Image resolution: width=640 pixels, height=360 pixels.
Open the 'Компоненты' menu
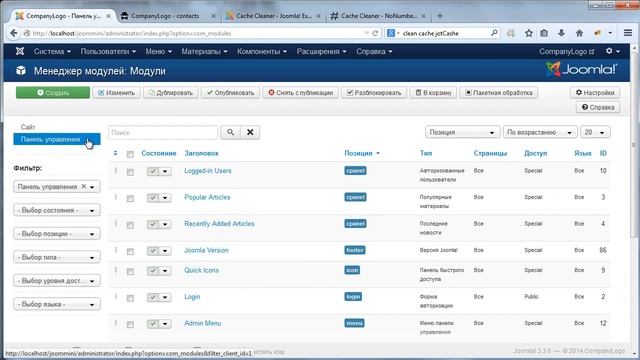262,51
